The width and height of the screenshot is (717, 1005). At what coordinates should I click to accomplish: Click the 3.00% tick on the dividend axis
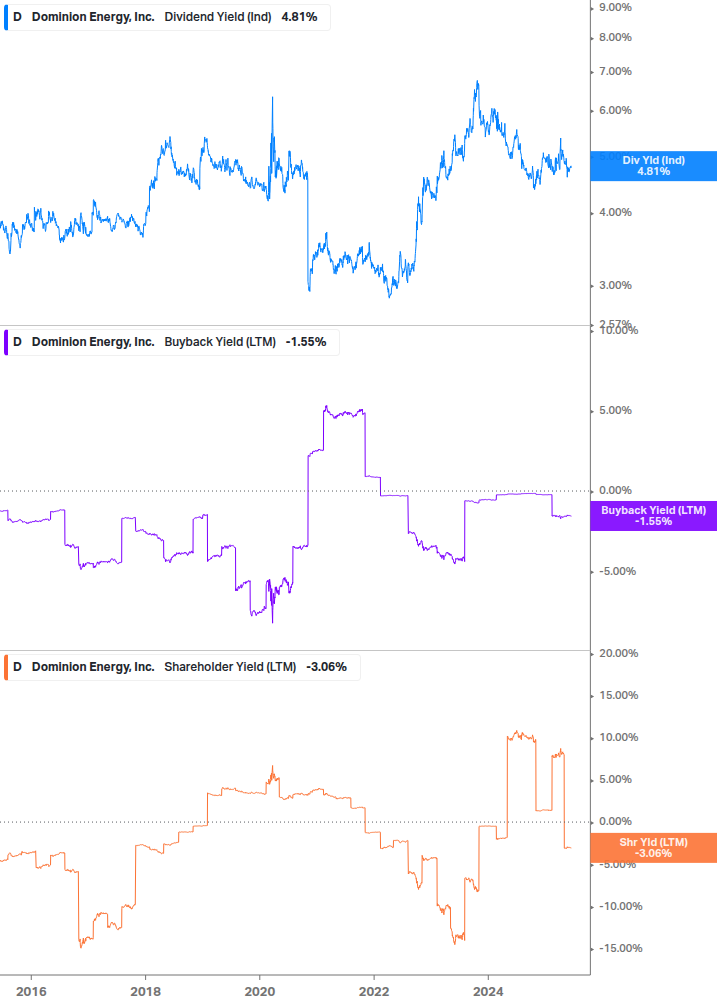615,286
